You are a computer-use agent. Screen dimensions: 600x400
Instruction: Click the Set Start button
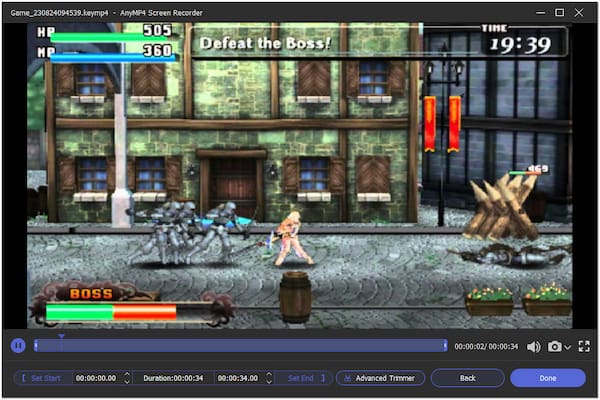coord(42,378)
